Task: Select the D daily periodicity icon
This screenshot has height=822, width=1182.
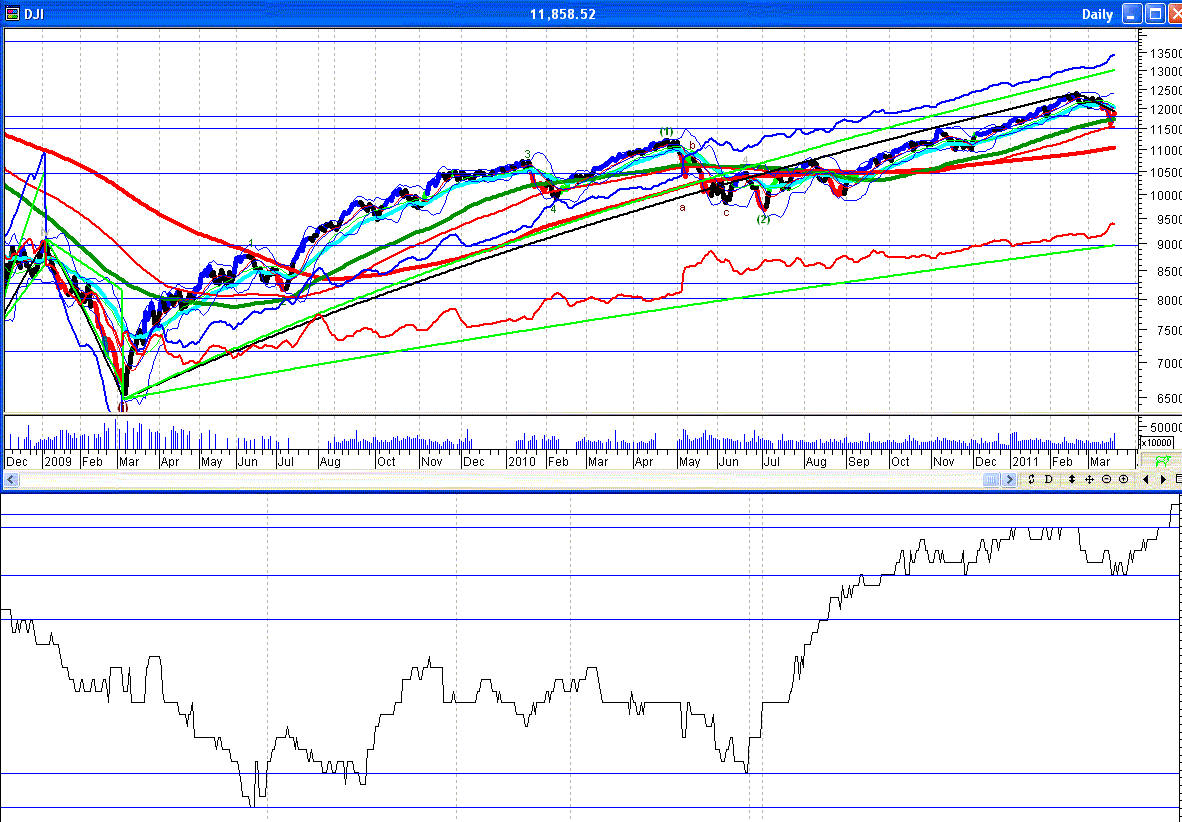Action: [1048, 479]
